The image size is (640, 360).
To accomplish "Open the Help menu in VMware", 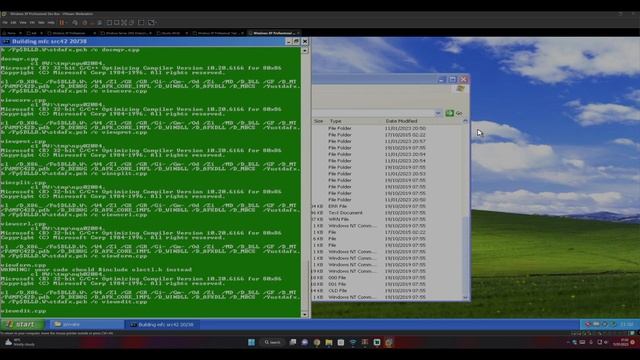I will [x=51, y=22].
